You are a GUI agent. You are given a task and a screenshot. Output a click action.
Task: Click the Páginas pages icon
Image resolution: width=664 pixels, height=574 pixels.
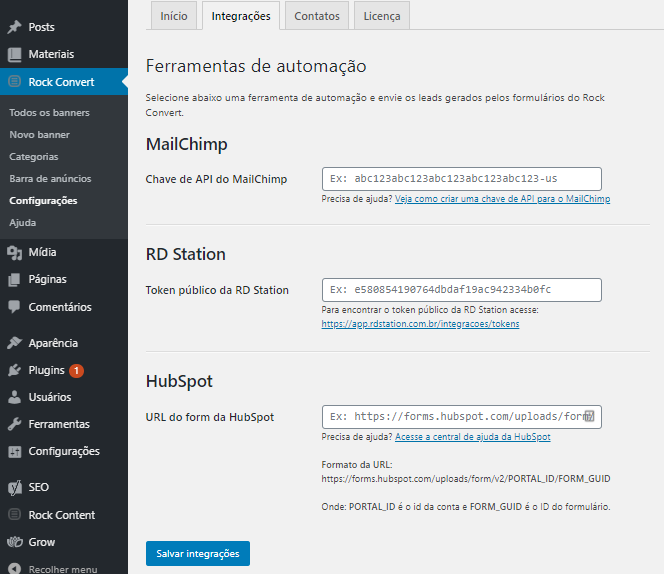tap(14, 280)
